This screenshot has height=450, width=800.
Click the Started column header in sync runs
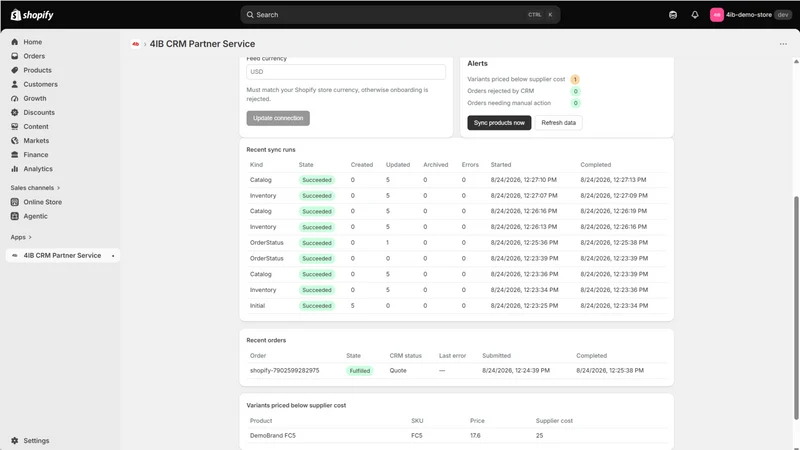(x=501, y=165)
